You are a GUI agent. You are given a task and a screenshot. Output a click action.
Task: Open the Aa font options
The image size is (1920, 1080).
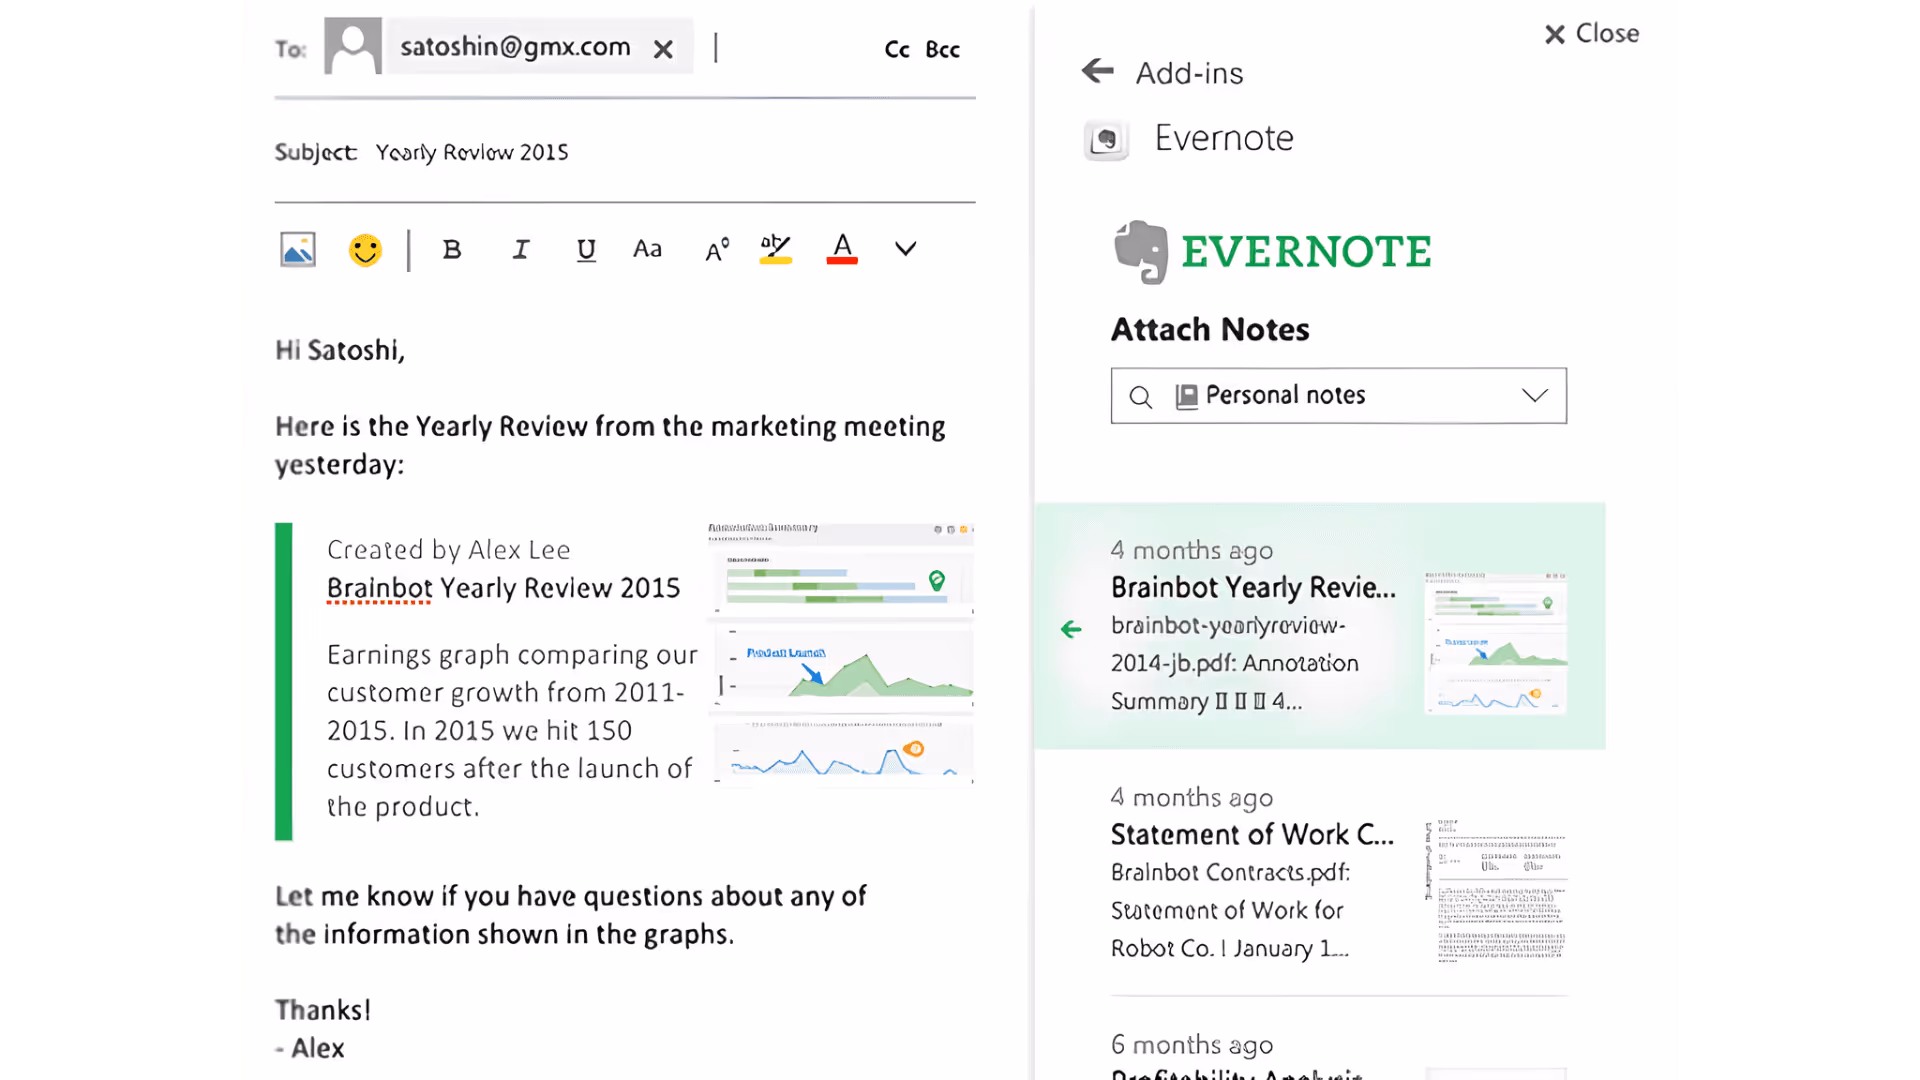tap(647, 249)
